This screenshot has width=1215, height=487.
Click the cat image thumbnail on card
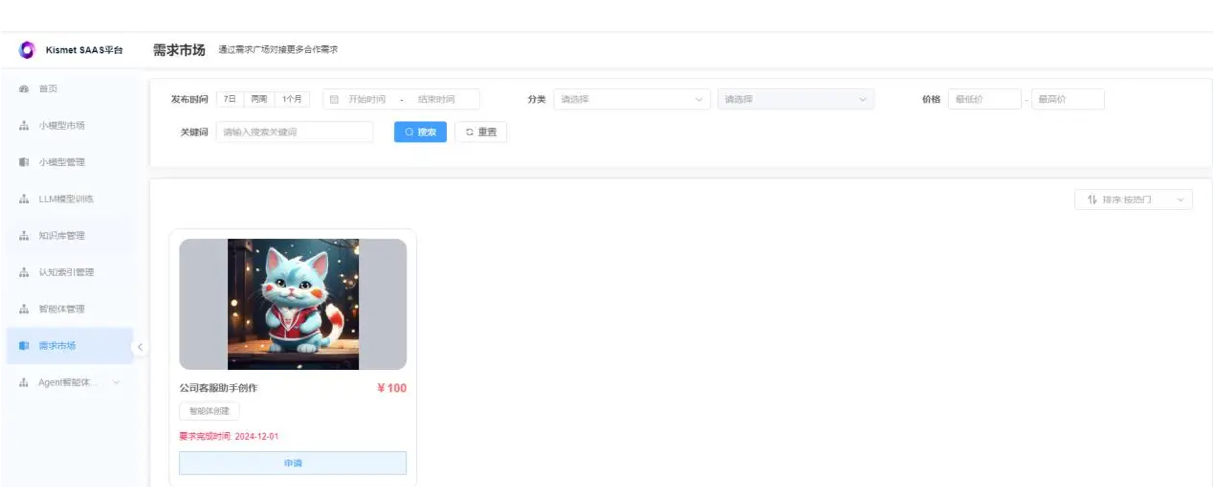[x=293, y=304]
